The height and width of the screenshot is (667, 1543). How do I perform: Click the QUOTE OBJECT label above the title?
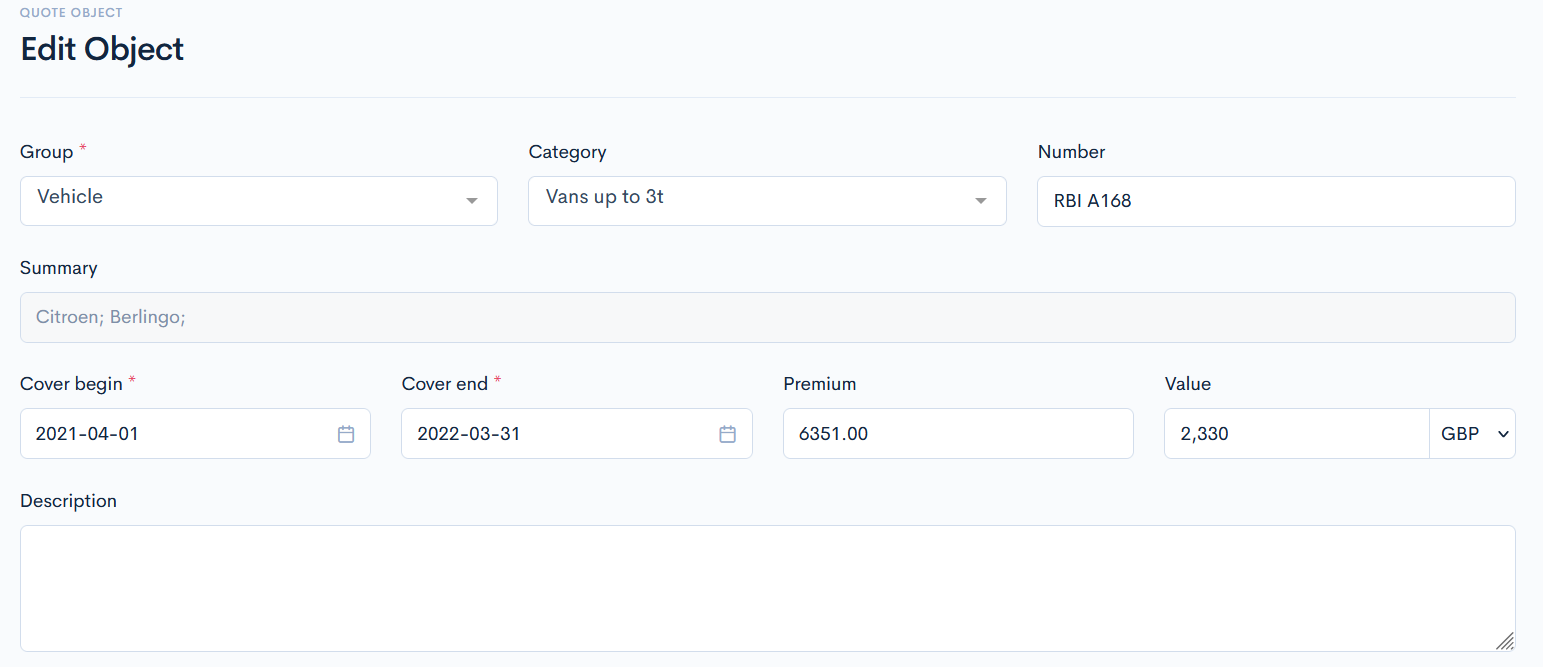(x=71, y=13)
